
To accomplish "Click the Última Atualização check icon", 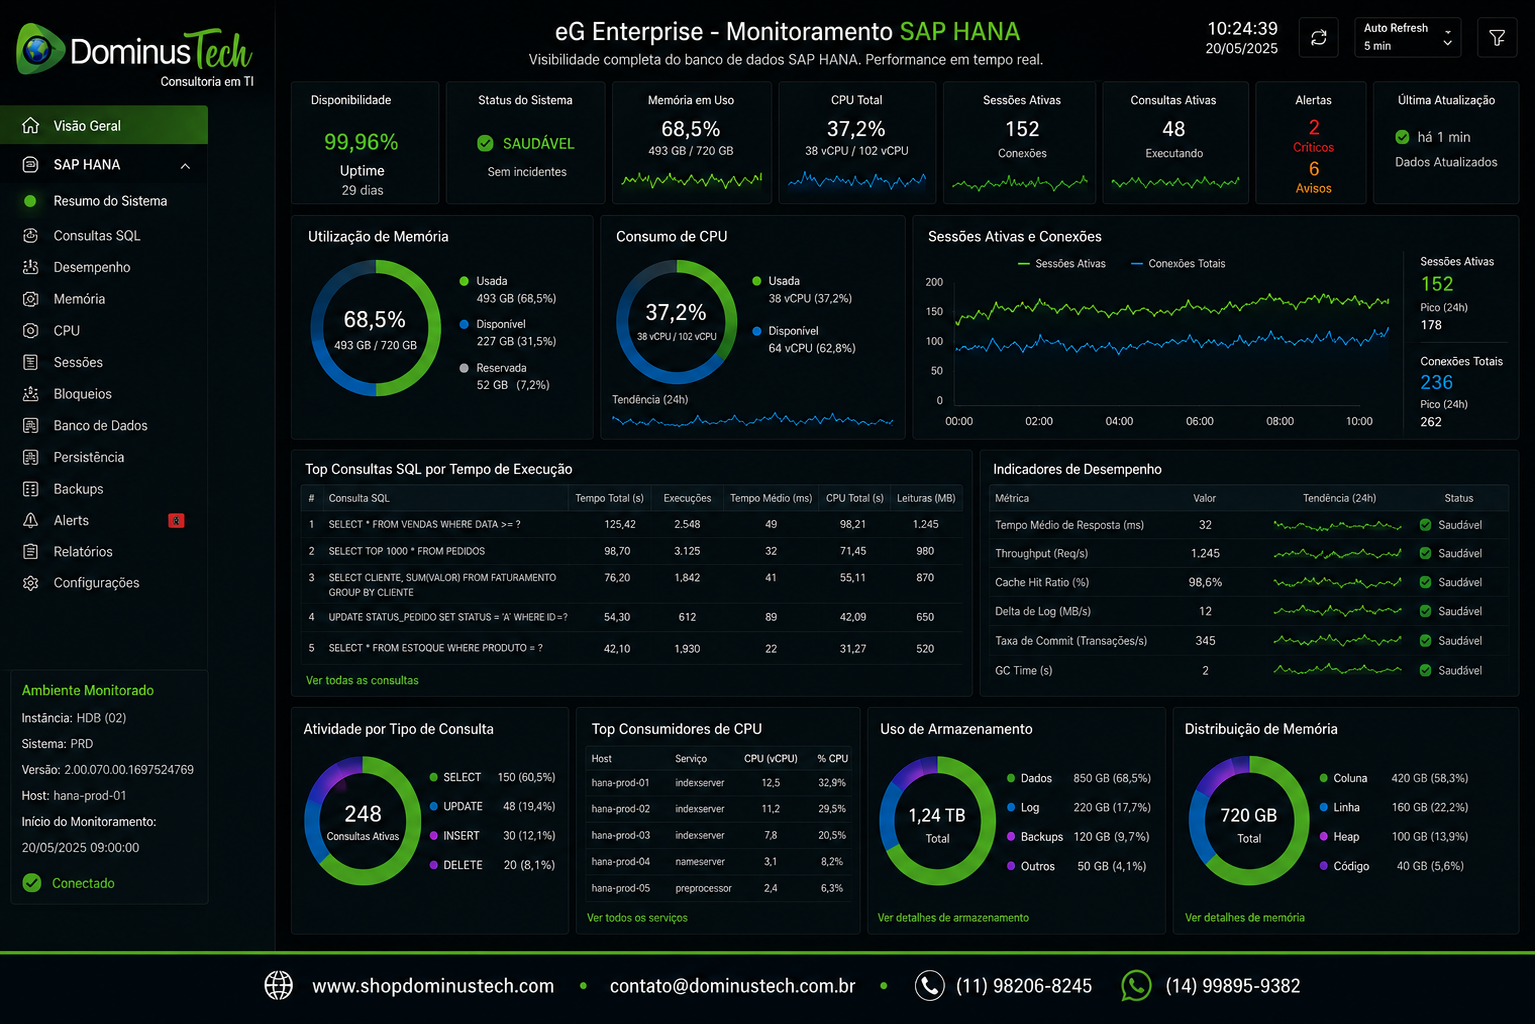I will click(x=1402, y=137).
